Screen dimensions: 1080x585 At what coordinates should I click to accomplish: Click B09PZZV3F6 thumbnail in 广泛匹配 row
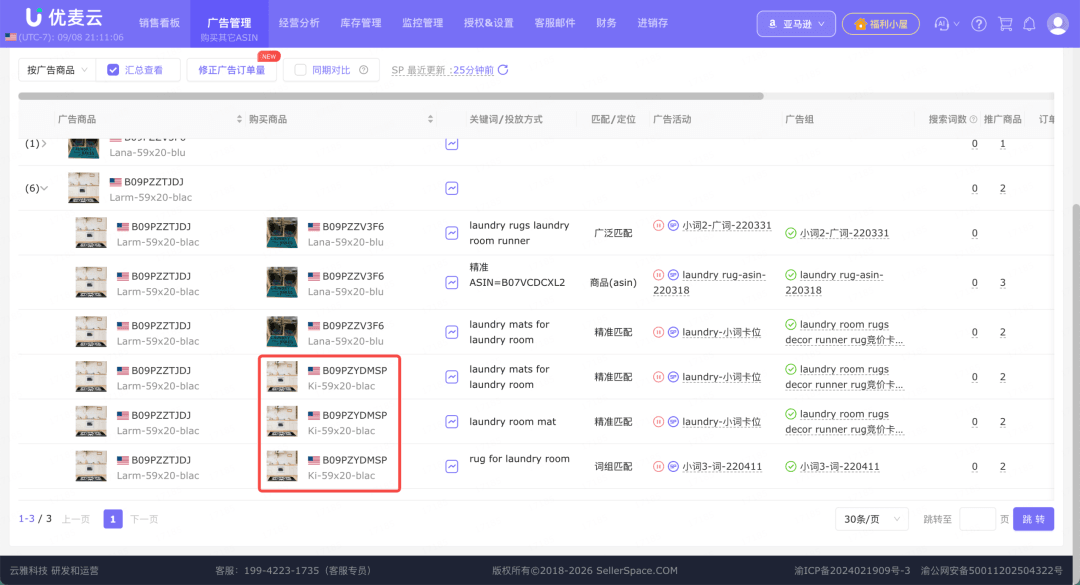click(282, 233)
